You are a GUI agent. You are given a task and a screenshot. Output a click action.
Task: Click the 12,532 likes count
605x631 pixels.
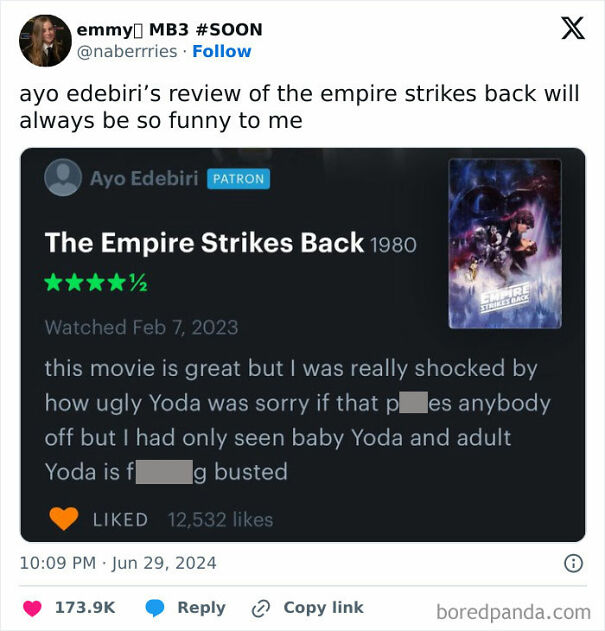221,520
